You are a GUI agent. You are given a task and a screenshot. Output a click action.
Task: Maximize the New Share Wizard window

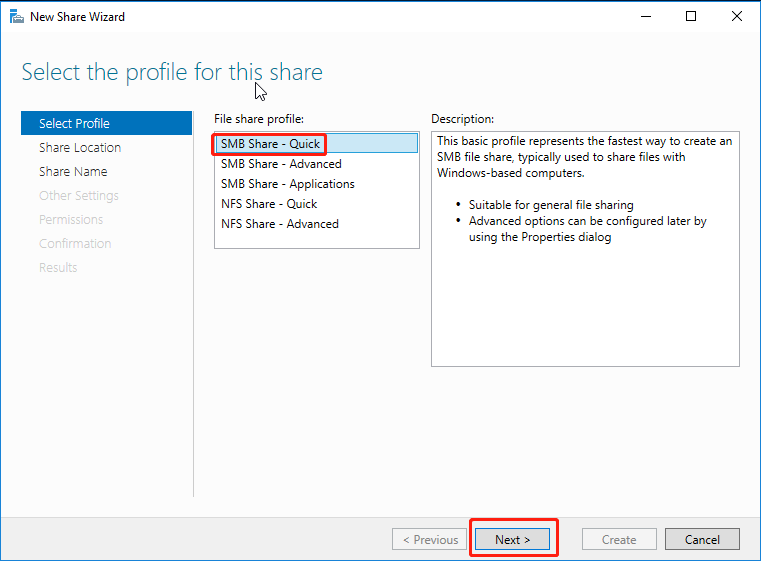point(691,17)
